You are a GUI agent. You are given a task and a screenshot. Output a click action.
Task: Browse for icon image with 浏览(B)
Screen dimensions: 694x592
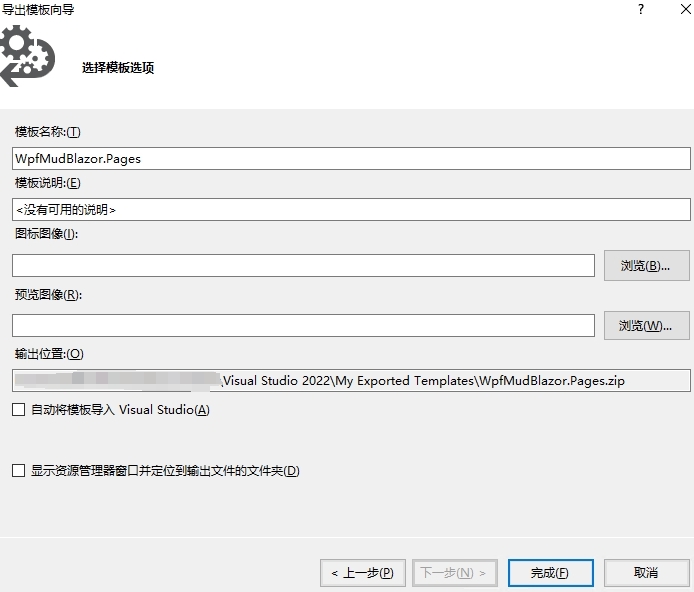point(647,265)
